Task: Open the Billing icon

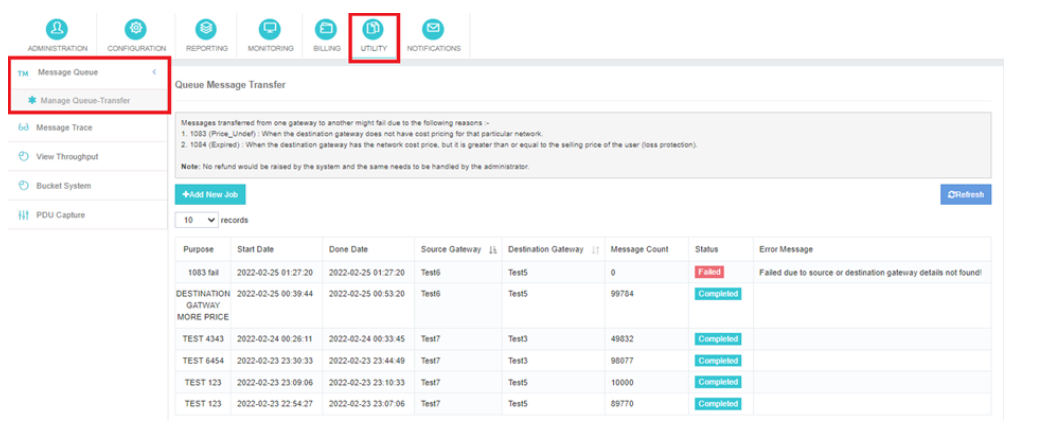Action: tap(326, 29)
